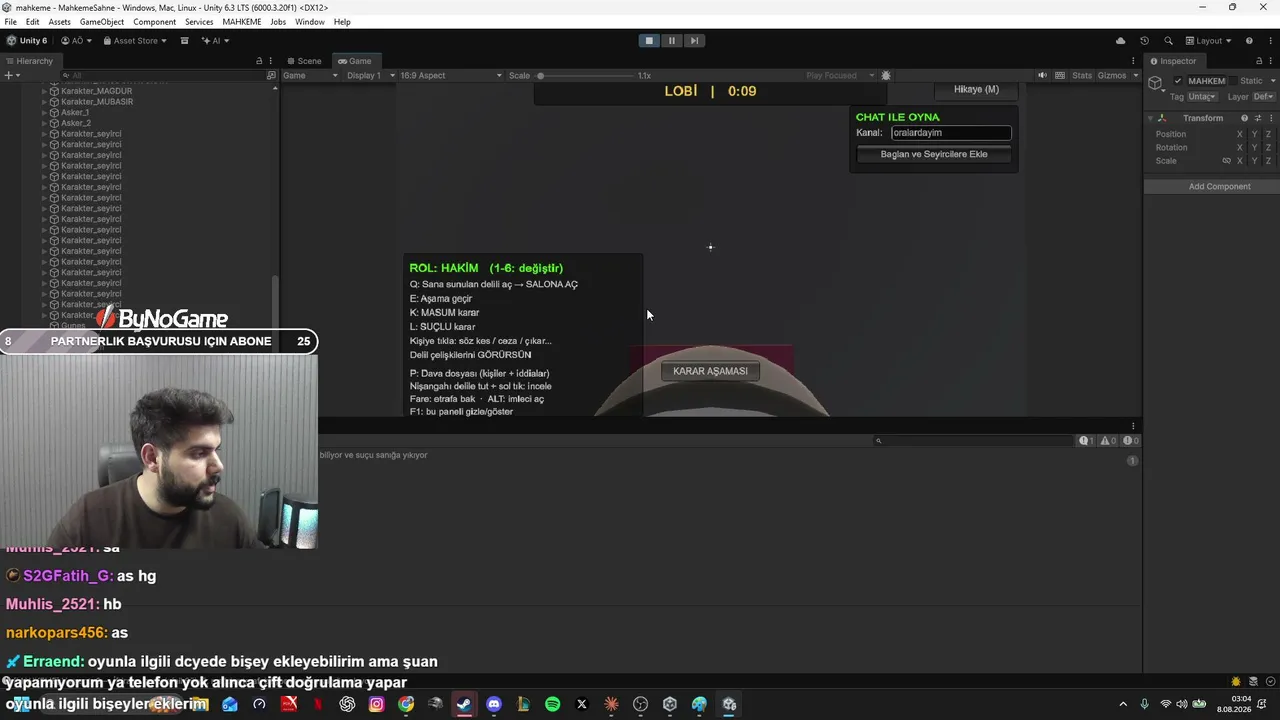Open Instagram from the taskbar
This screenshot has width=1280, height=720.
pos(376,704)
